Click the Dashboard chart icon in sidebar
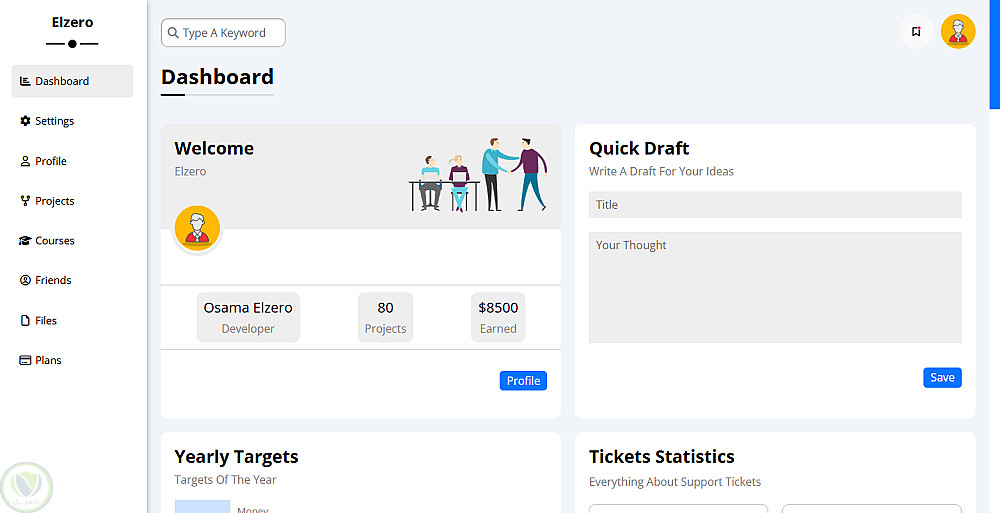This screenshot has height=513, width=1000. coord(25,81)
